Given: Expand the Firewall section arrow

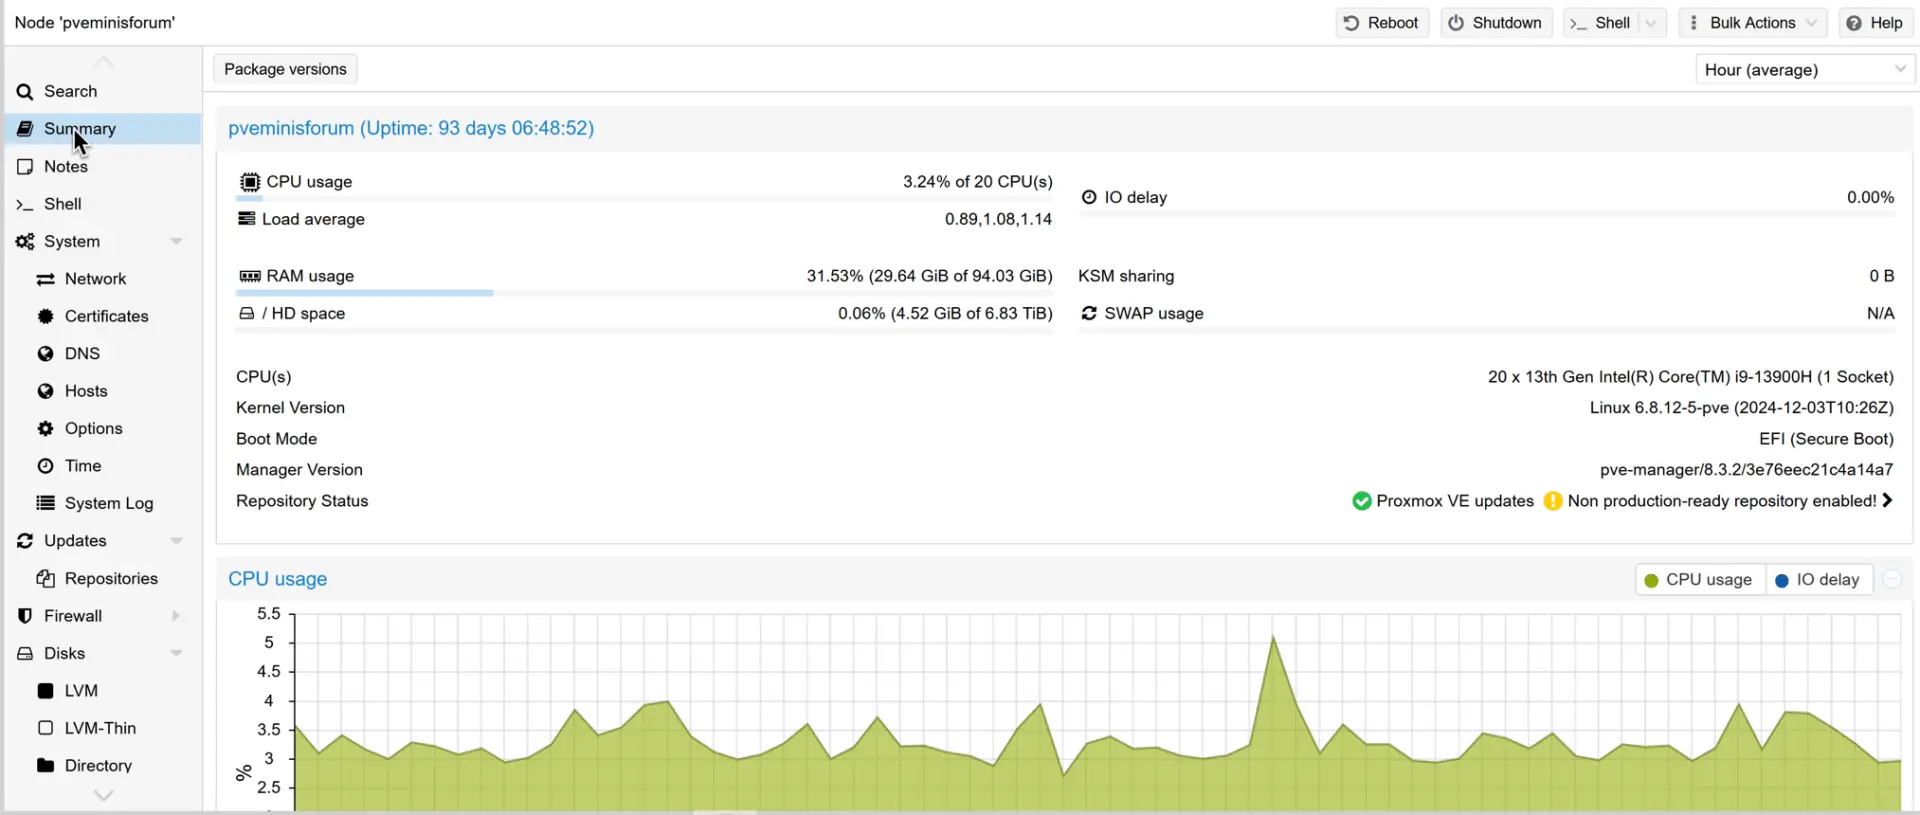Looking at the screenshot, I should coord(176,616).
